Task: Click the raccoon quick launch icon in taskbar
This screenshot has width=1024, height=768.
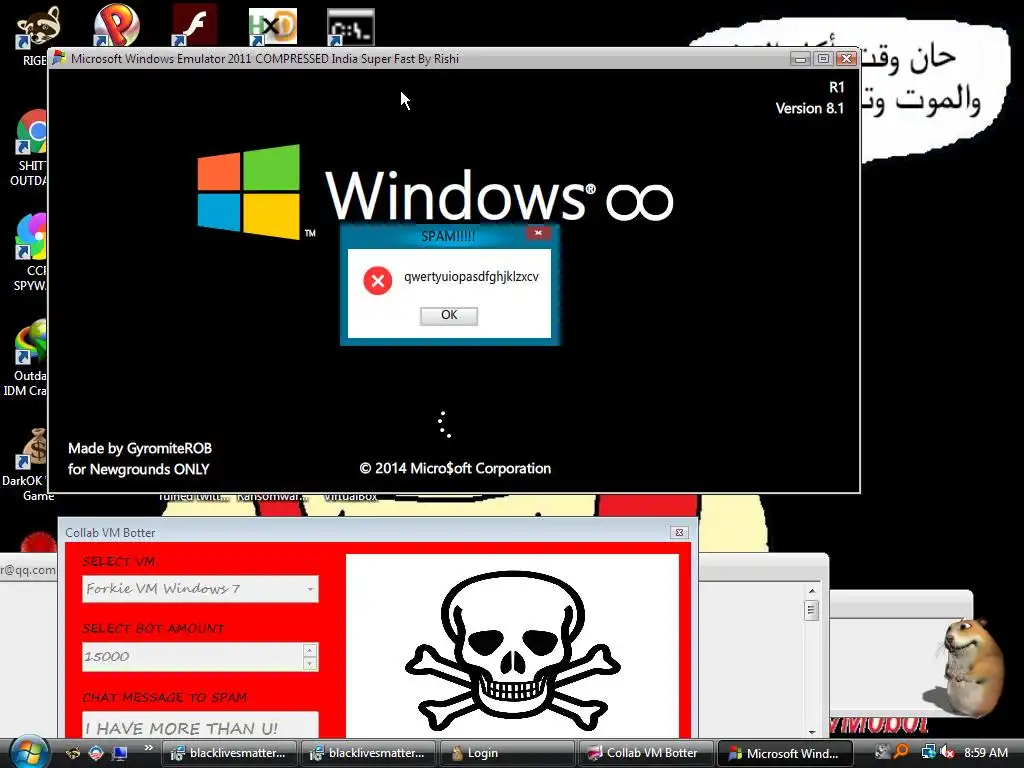Action: click(73, 753)
